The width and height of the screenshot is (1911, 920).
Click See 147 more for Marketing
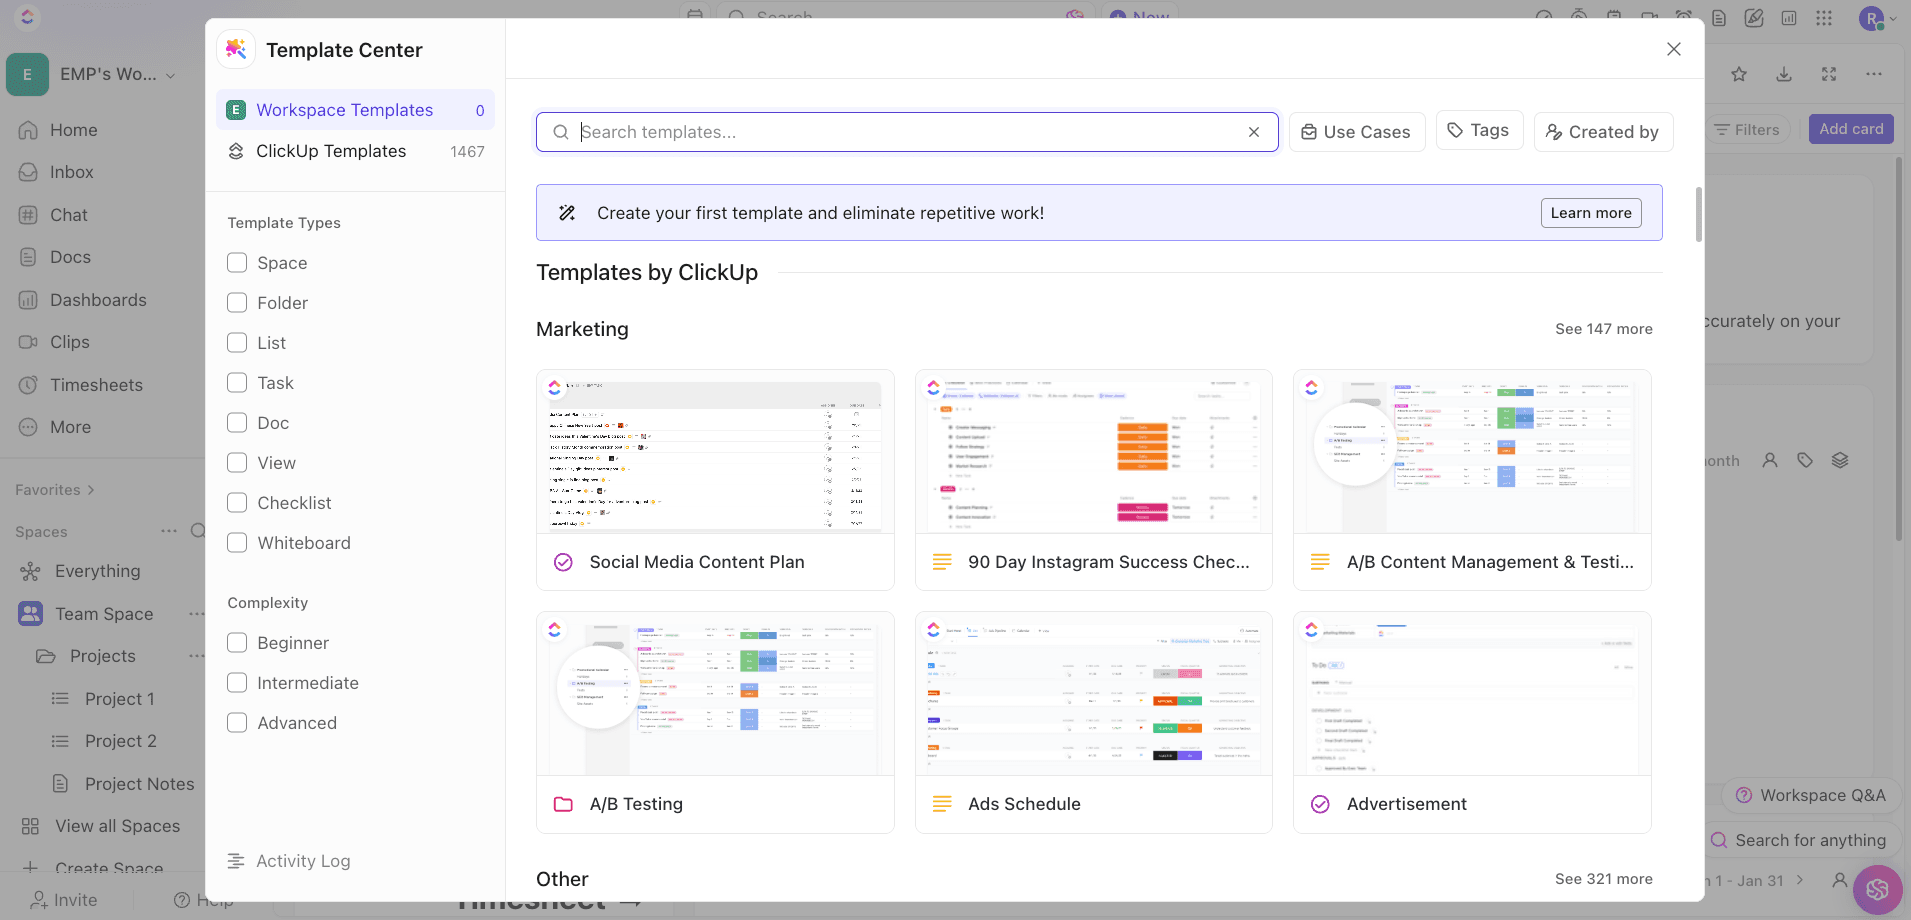coord(1603,329)
